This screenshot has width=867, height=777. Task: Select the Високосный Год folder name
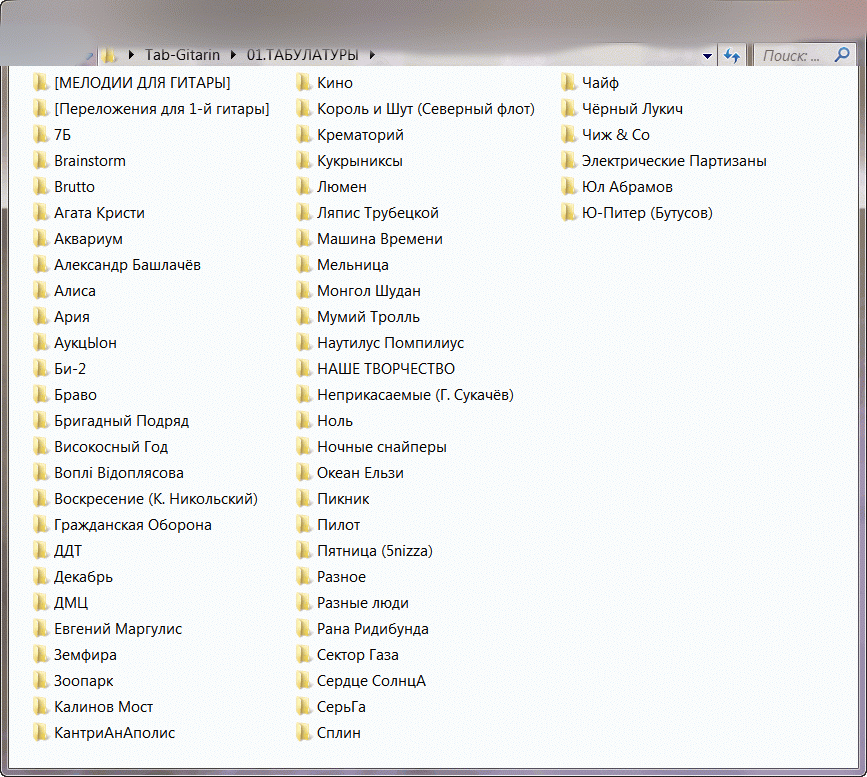click(111, 447)
